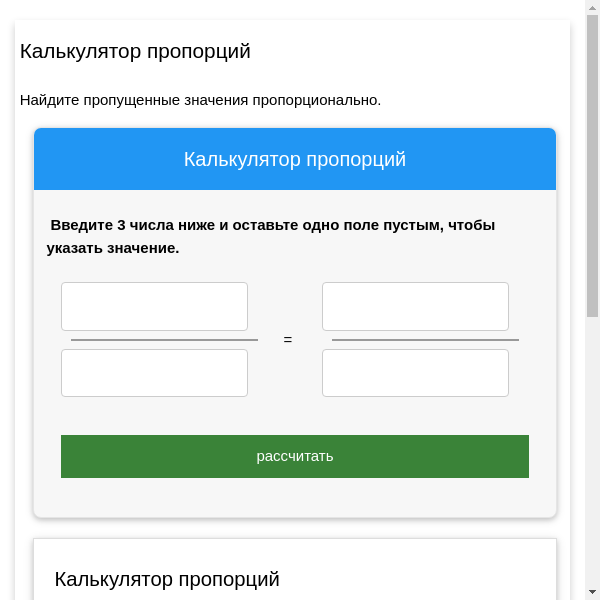Click the scrollbar down arrow
This screenshot has height=600, width=600.
pos(592,592)
